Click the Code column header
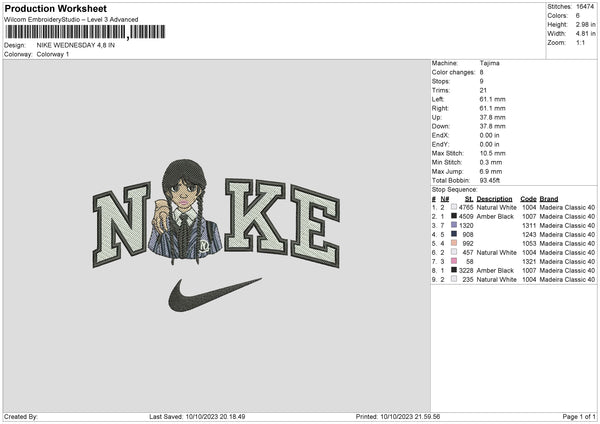Viewport: 600px width, 424px height. (x=528, y=199)
